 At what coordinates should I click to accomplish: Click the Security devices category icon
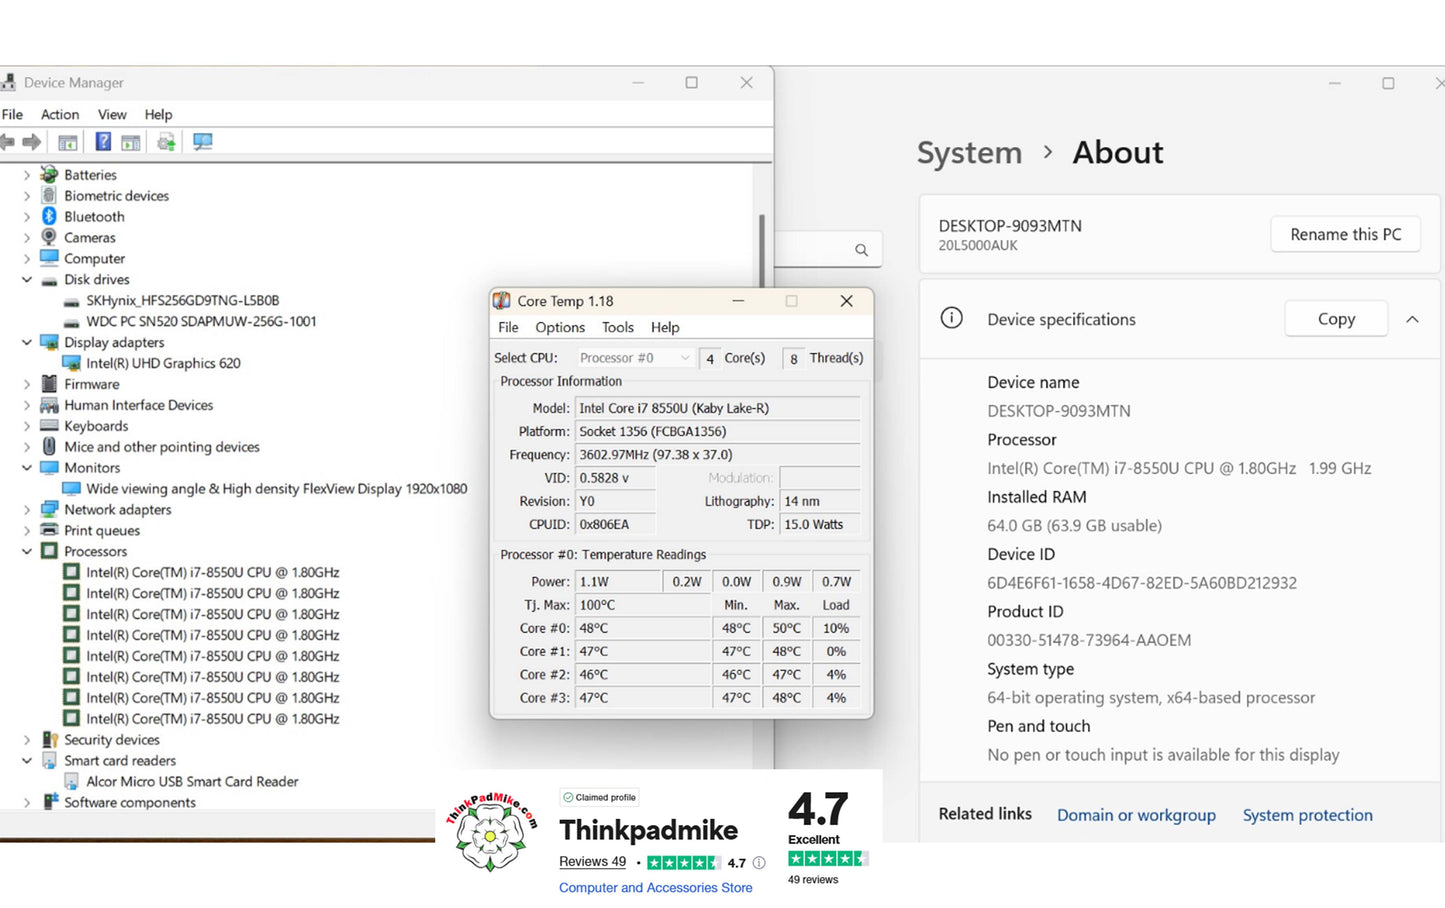pos(49,740)
